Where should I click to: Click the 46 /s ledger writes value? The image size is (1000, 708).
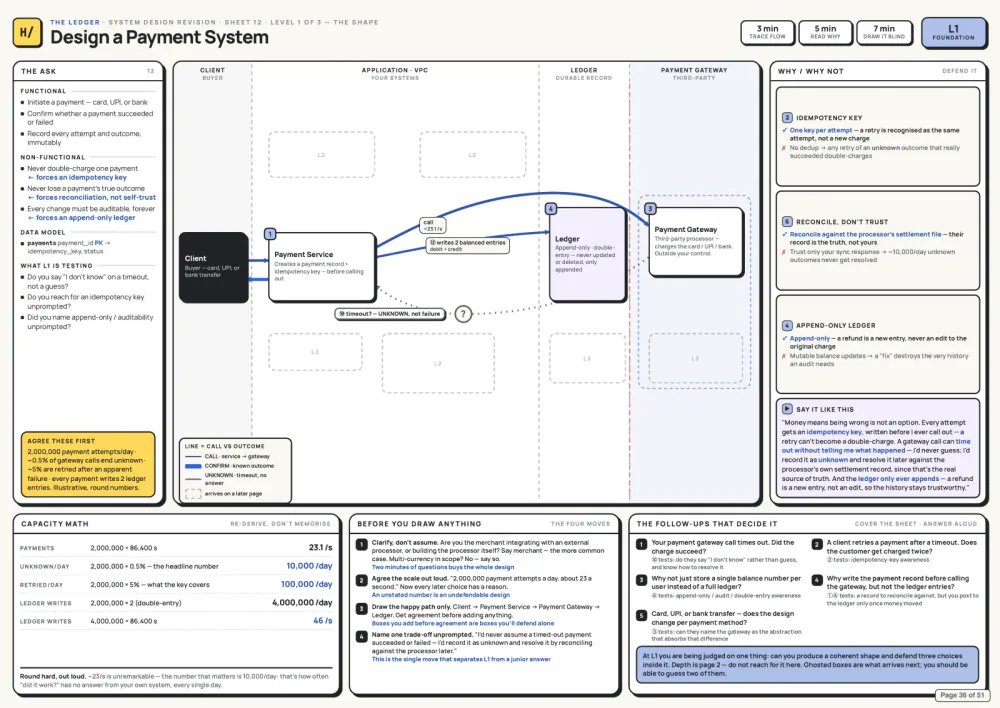323,620
